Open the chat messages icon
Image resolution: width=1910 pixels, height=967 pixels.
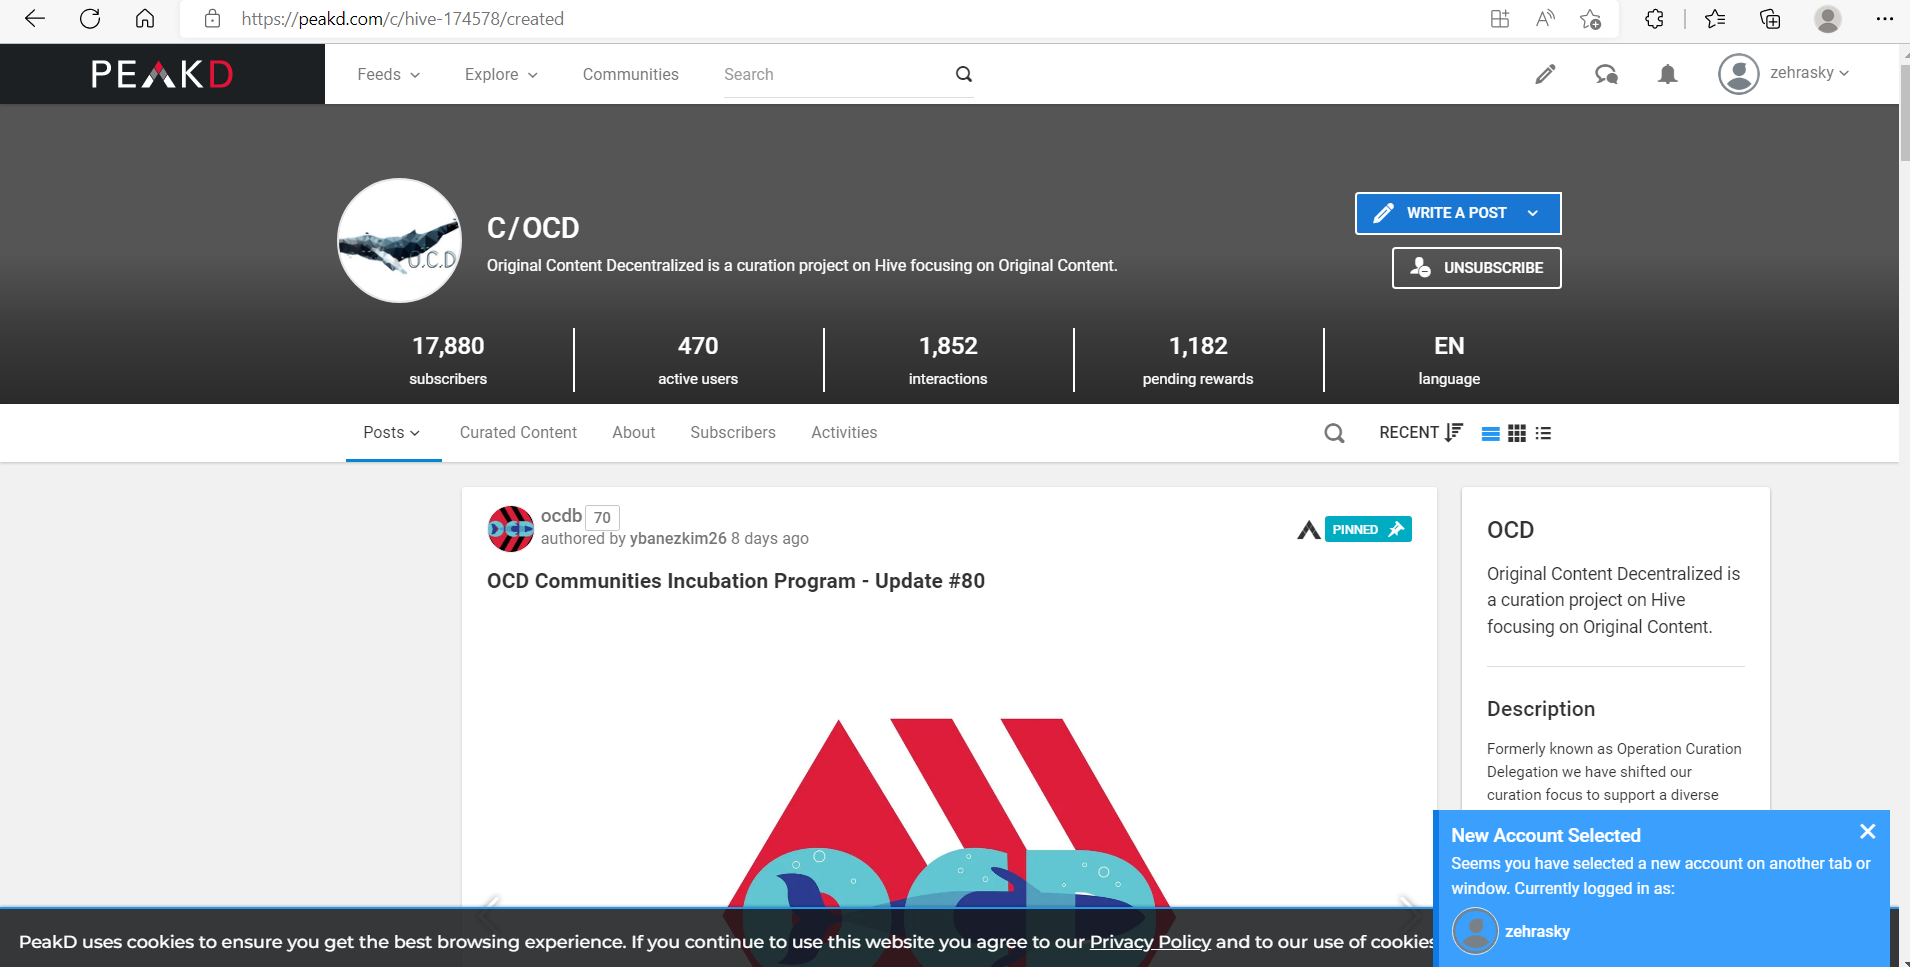(1606, 74)
